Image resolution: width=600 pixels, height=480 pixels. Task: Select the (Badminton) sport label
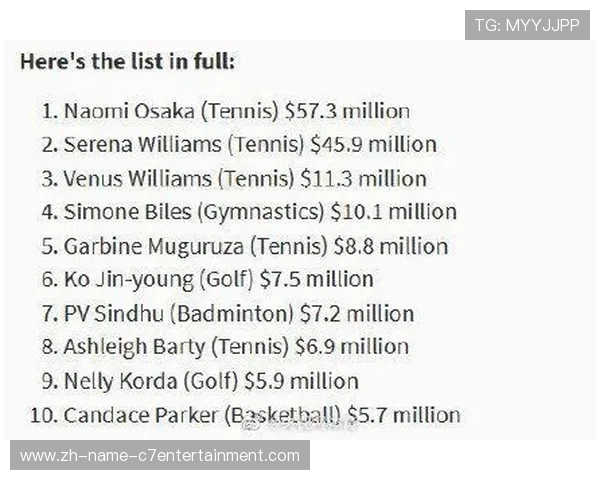(x=232, y=313)
